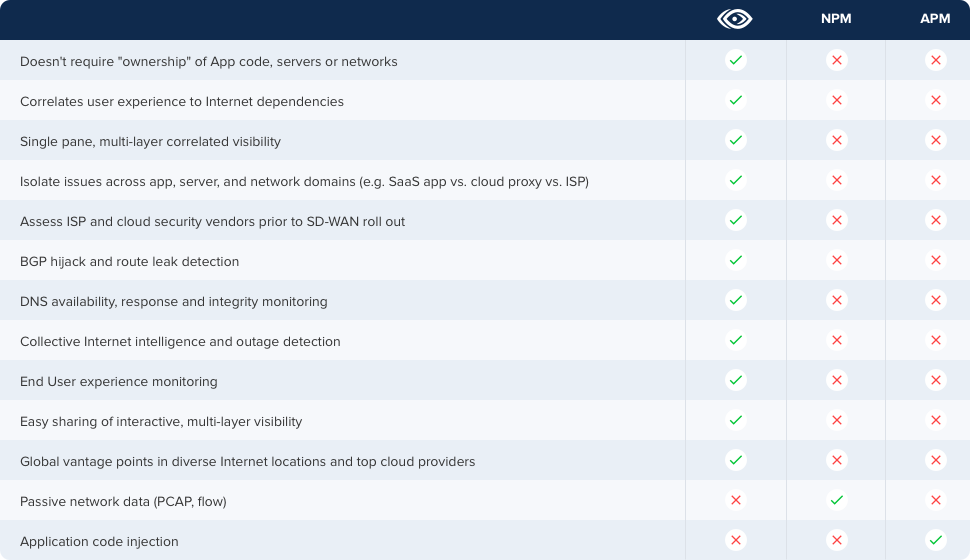Click APM red X for End User experience monitoring
This screenshot has width=970, height=560.
pyautogui.click(x=935, y=380)
